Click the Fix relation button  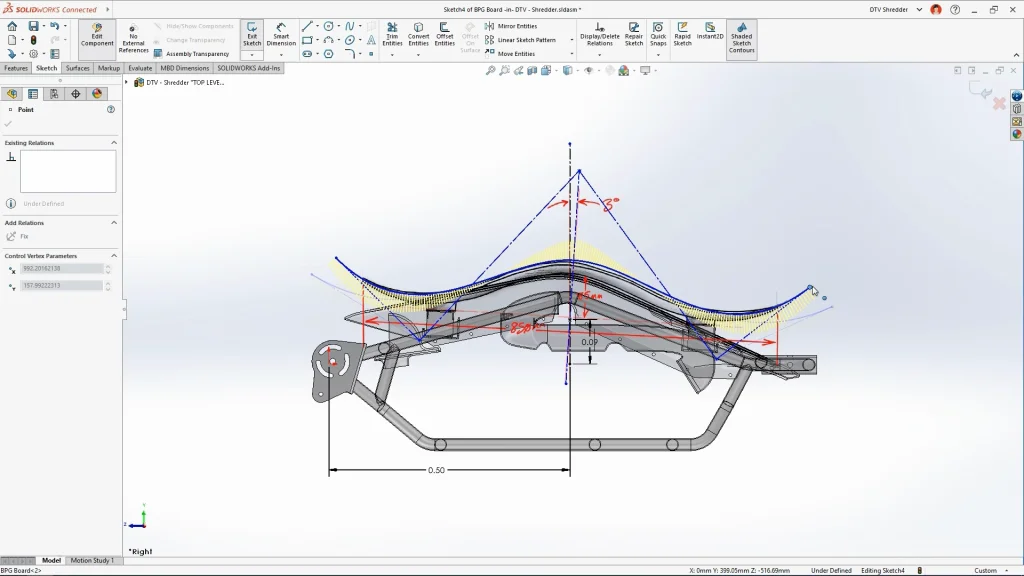[18, 237]
